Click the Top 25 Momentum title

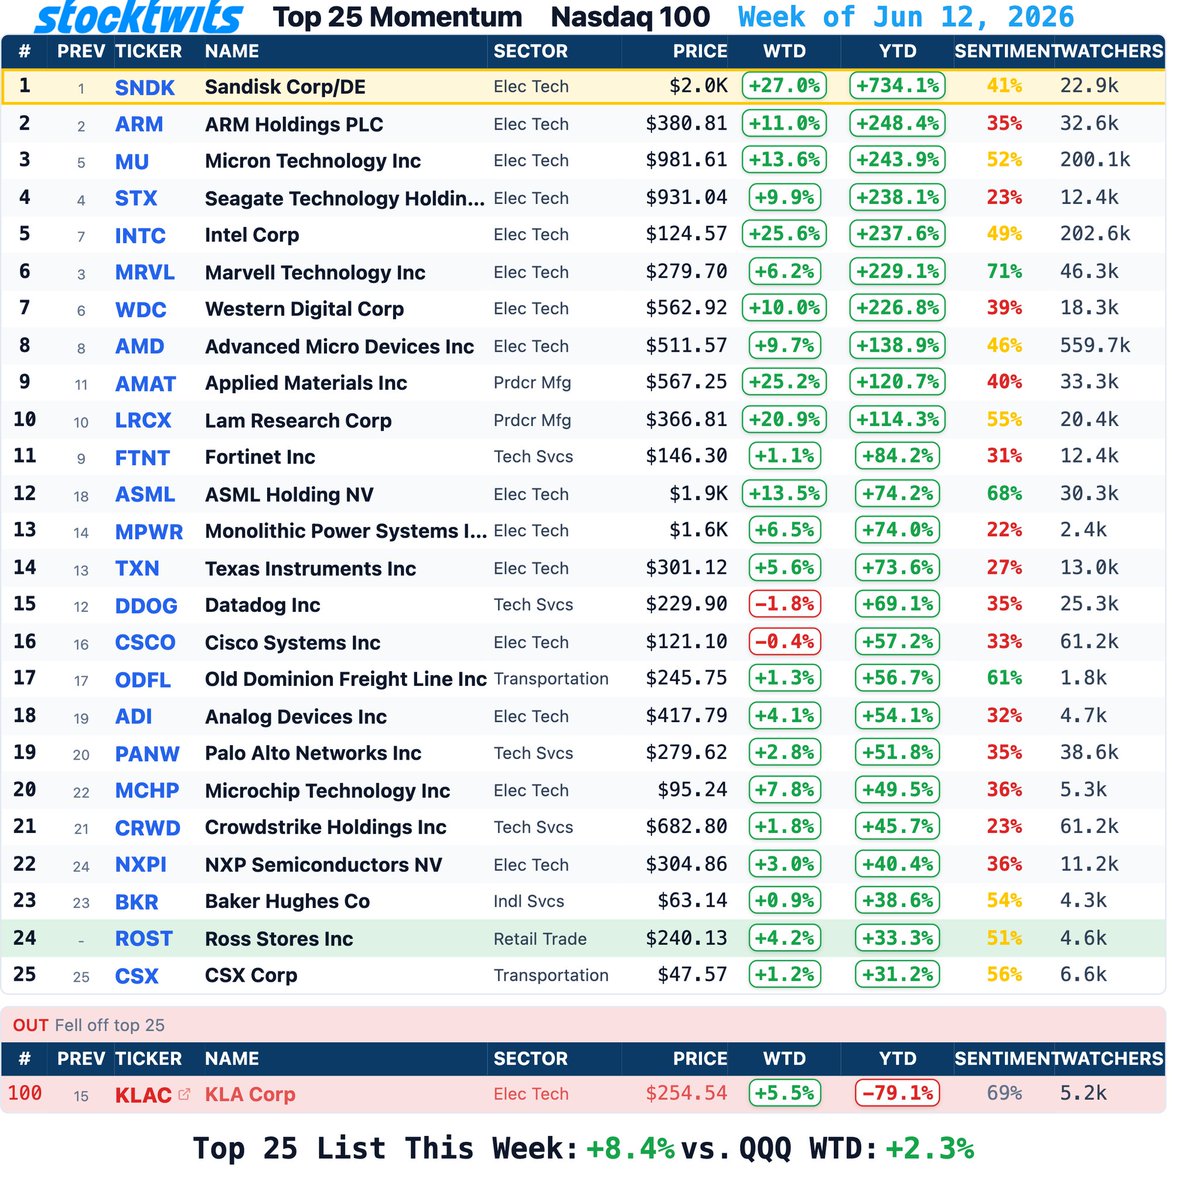click(397, 17)
